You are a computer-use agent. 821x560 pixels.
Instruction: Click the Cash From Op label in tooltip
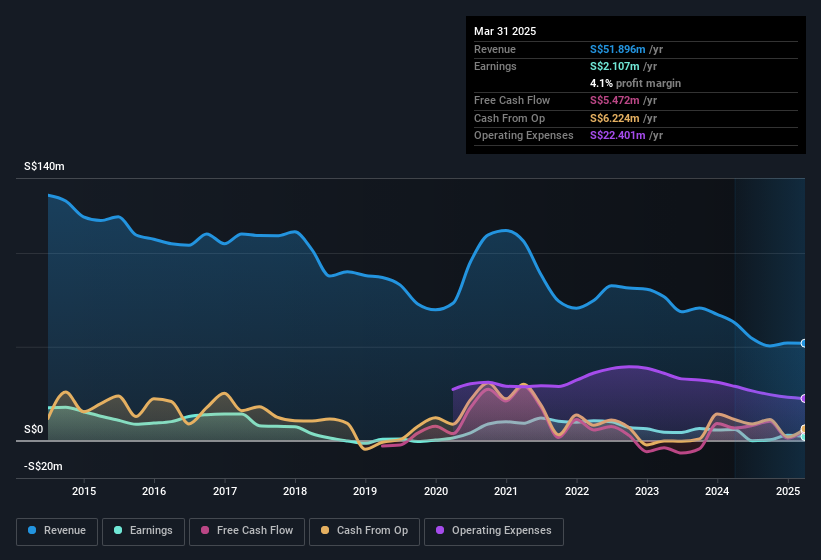click(509, 118)
